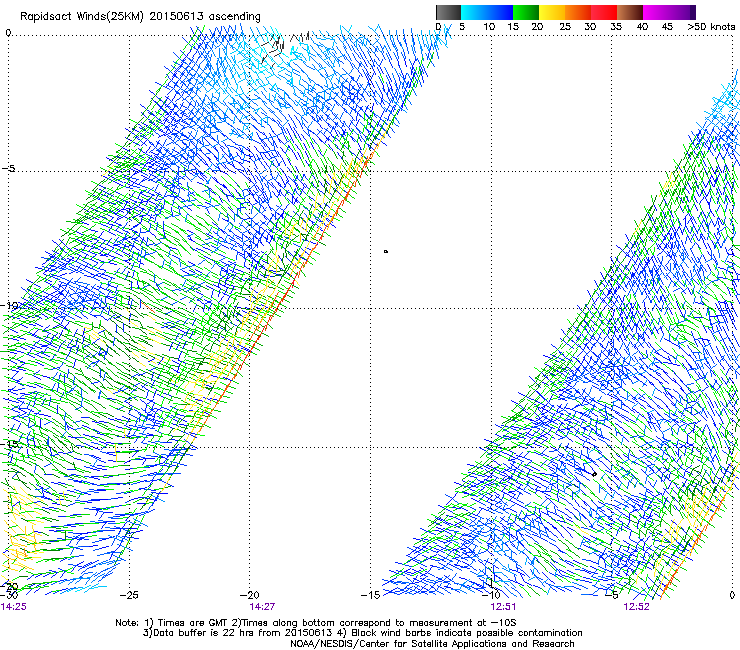Screen dimensions: 740x650
Task: Click the magenta 40-45 knots color swatch
Action: (x=656, y=12)
